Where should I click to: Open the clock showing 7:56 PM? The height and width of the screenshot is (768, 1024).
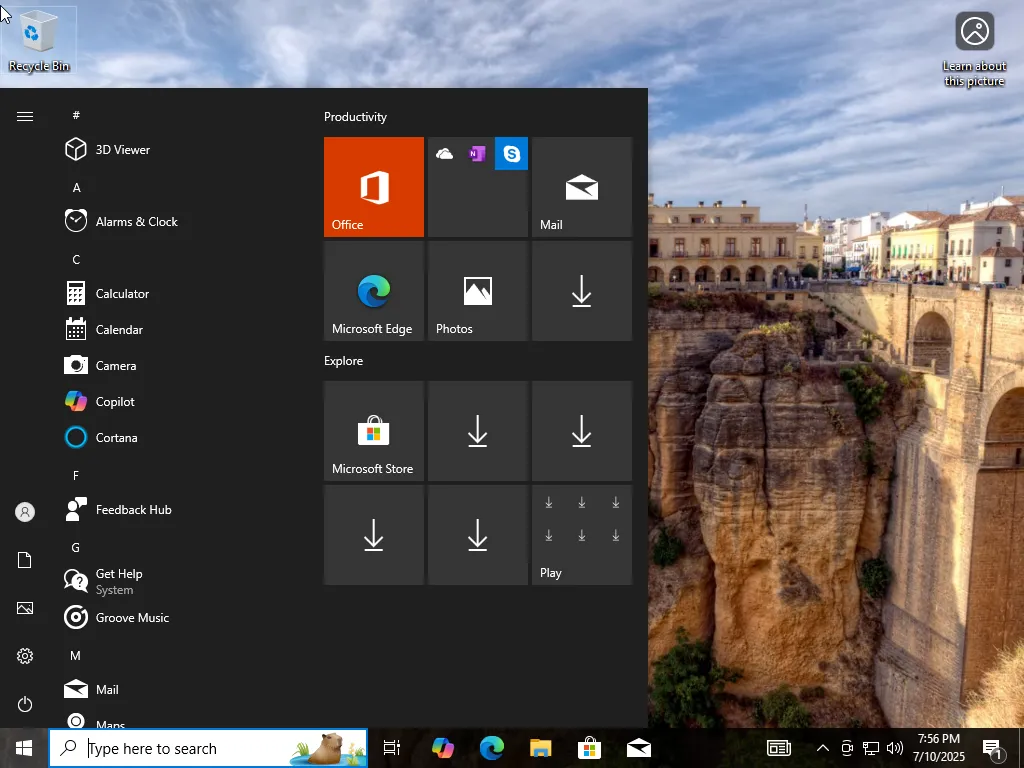point(938,748)
